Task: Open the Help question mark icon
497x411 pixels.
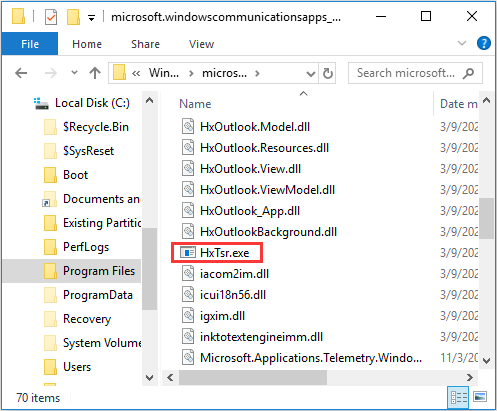Action: [x=484, y=43]
